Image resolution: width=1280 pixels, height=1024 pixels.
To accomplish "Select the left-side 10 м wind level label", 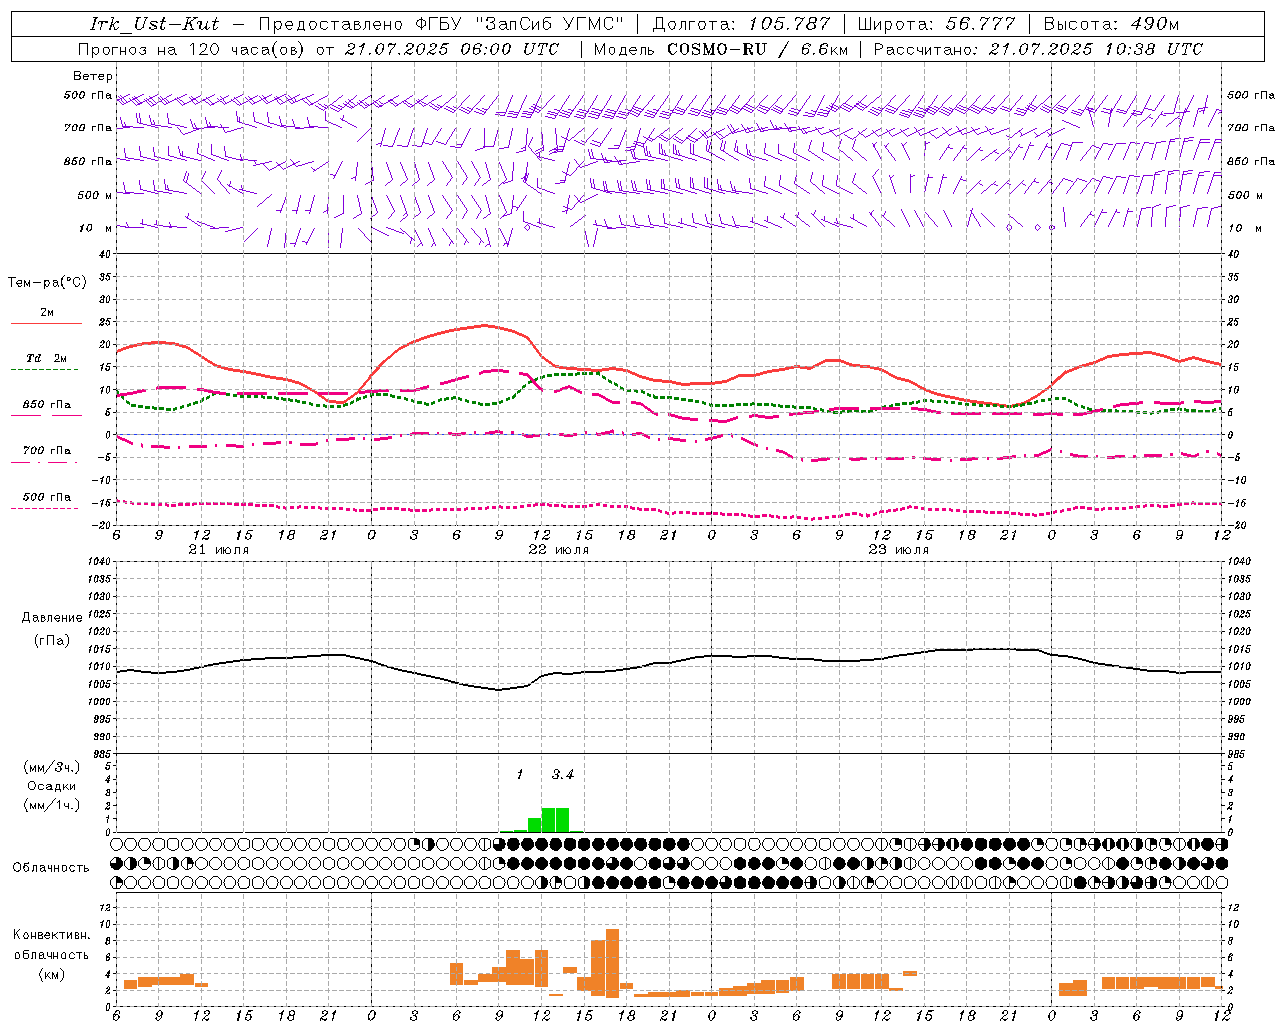I will coord(96,228).
